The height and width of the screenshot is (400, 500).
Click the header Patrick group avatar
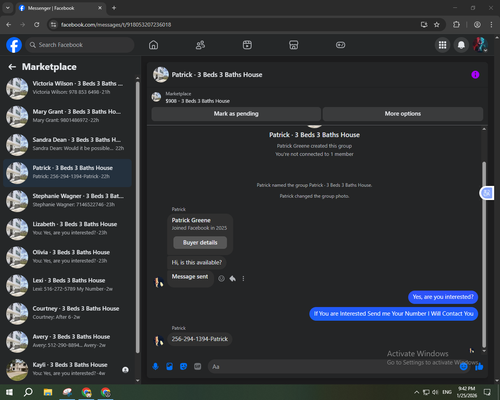[x=161, y=75]
